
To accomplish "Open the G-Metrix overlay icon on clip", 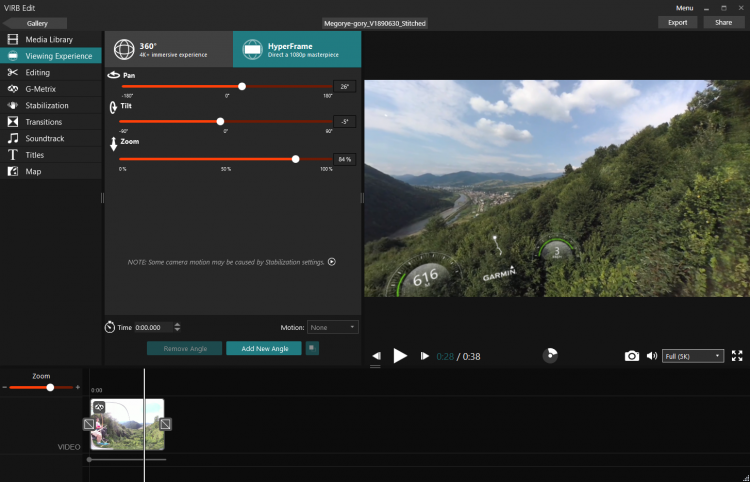I will [99, 407].
